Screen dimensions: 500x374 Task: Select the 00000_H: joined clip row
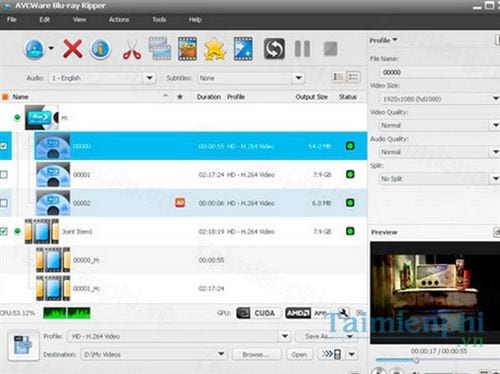[x=183, y=260]
